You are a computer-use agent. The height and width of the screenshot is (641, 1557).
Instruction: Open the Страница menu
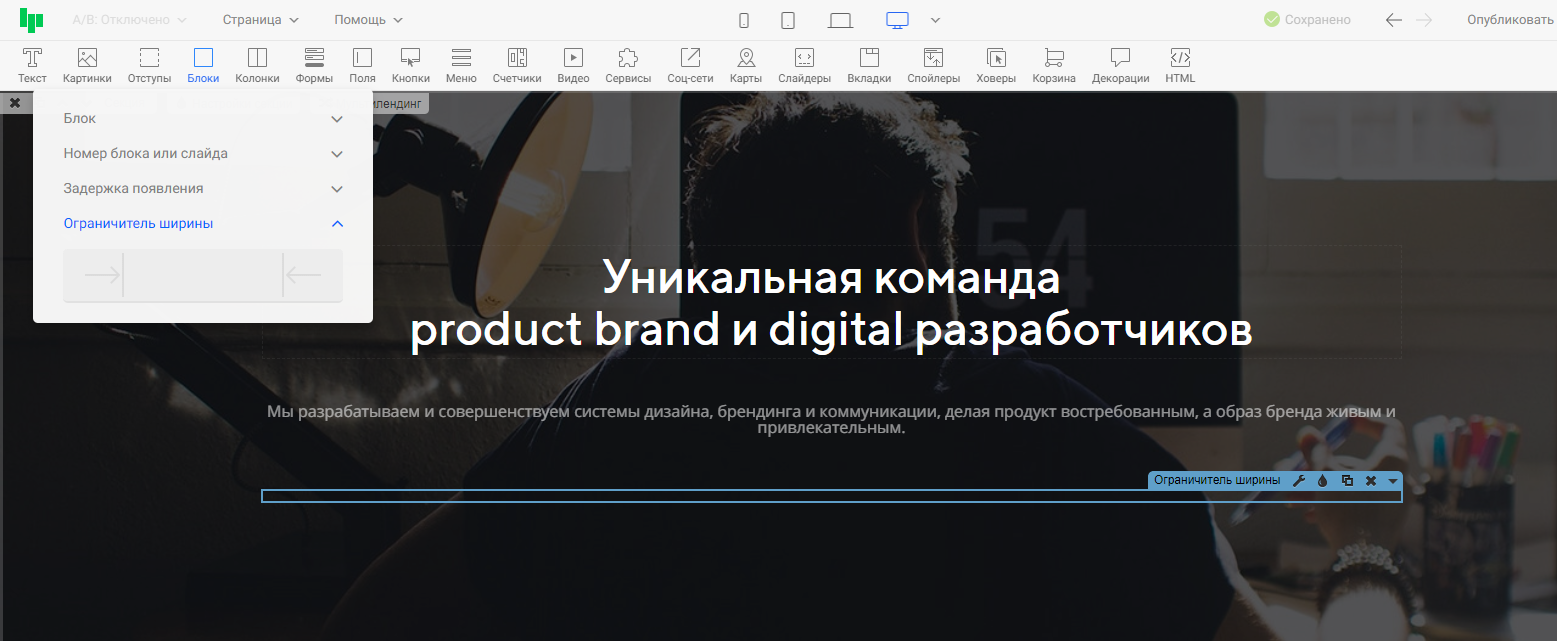(x=260, y=20)
